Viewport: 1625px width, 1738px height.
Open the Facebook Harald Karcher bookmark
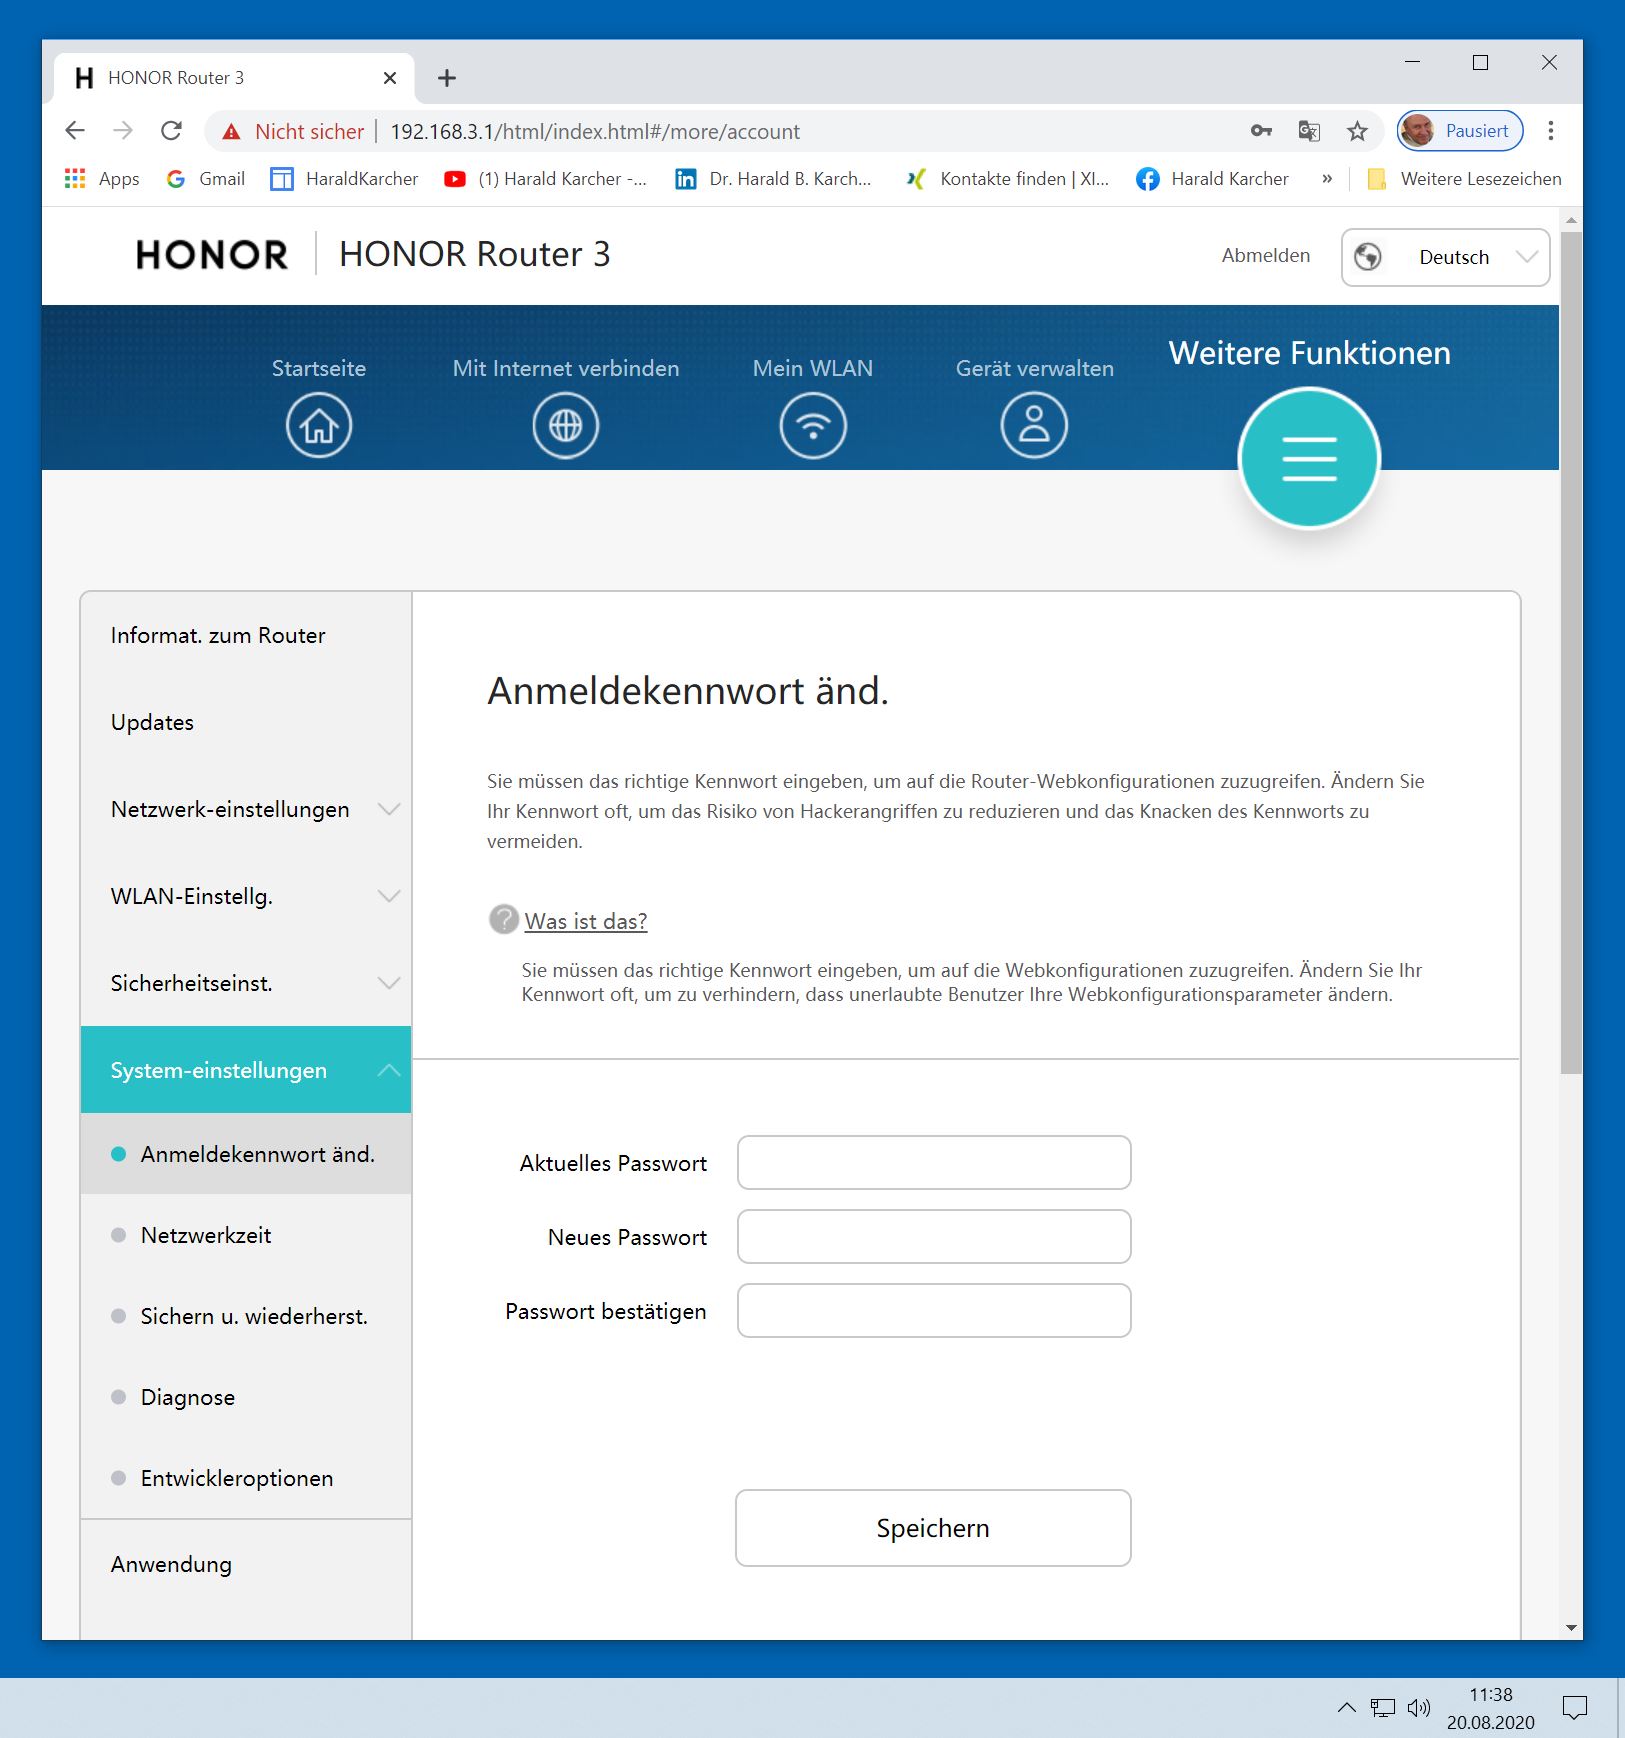tap(1213, 179)
